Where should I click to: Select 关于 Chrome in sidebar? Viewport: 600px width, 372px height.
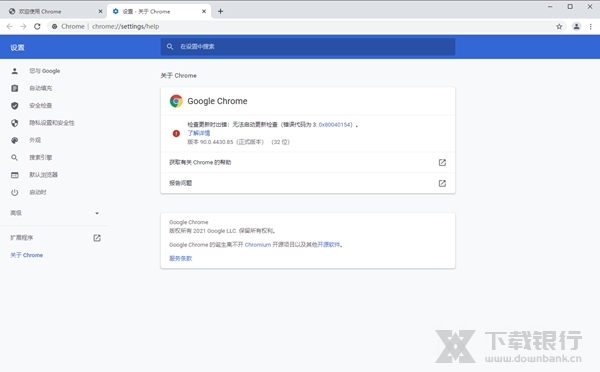(x=26, y=255)
